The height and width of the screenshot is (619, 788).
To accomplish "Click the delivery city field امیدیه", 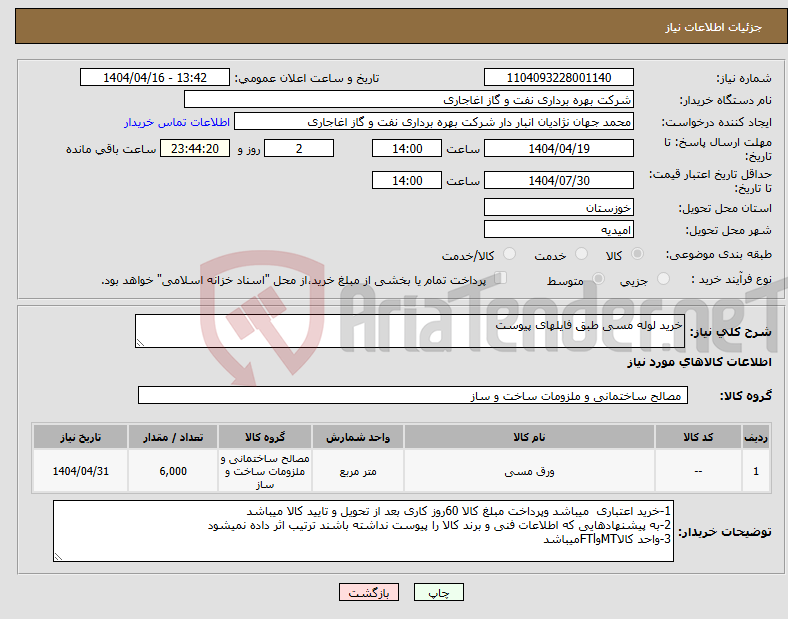I will pos(558,229).
